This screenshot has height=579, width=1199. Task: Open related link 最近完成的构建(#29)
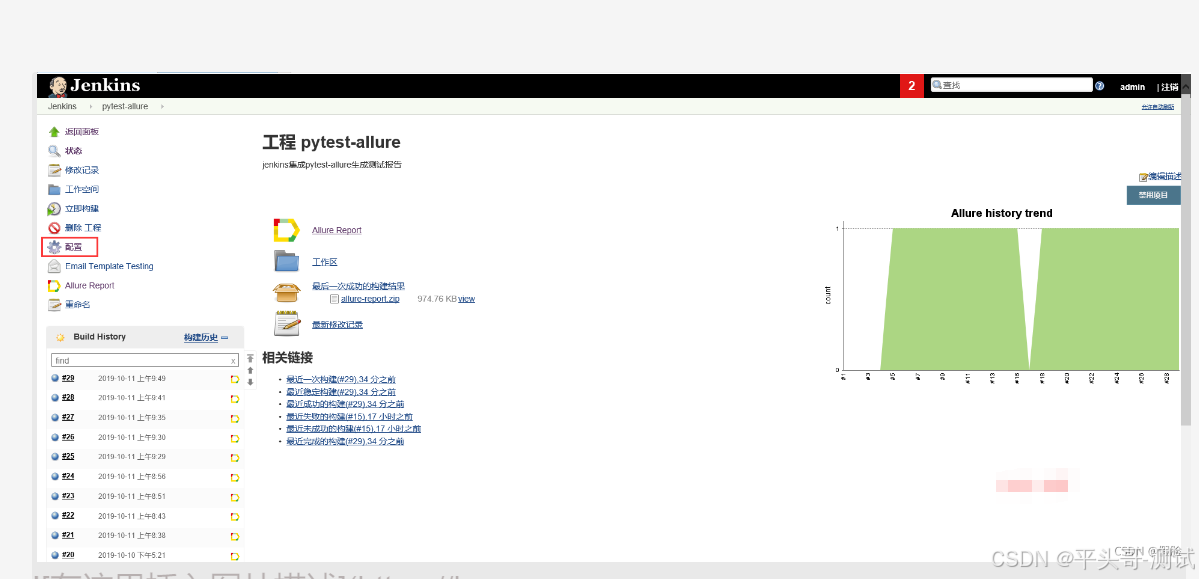pyautogui.click(x=345, y=441)
